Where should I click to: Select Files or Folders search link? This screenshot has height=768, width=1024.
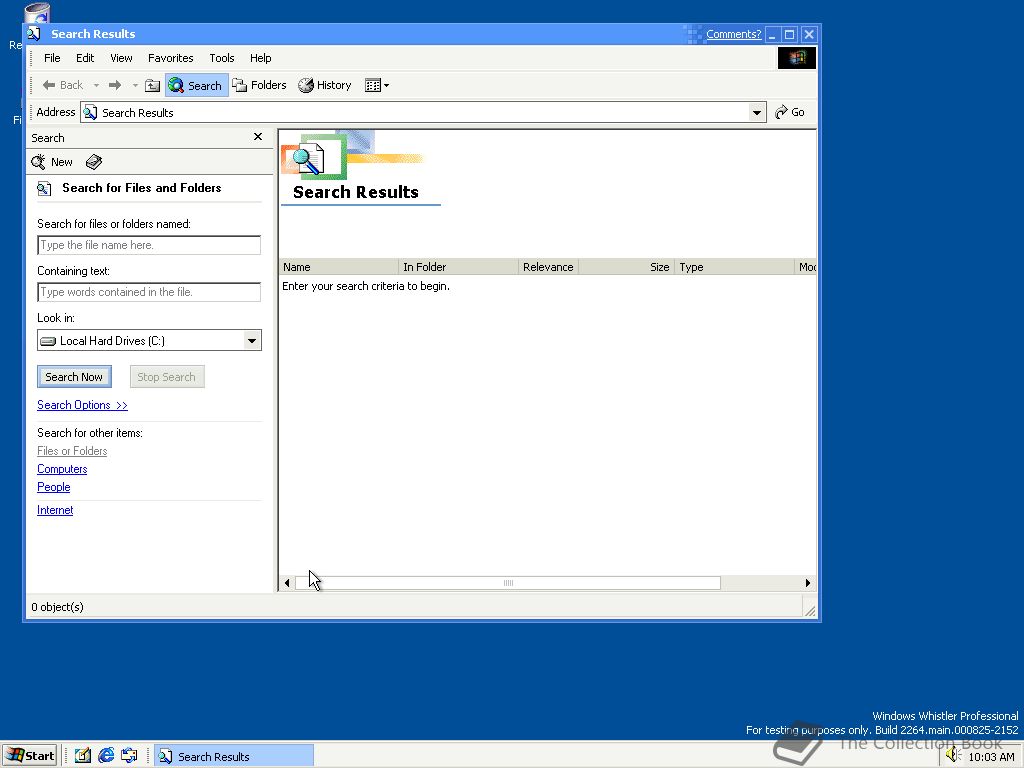[x=72, y=451]
